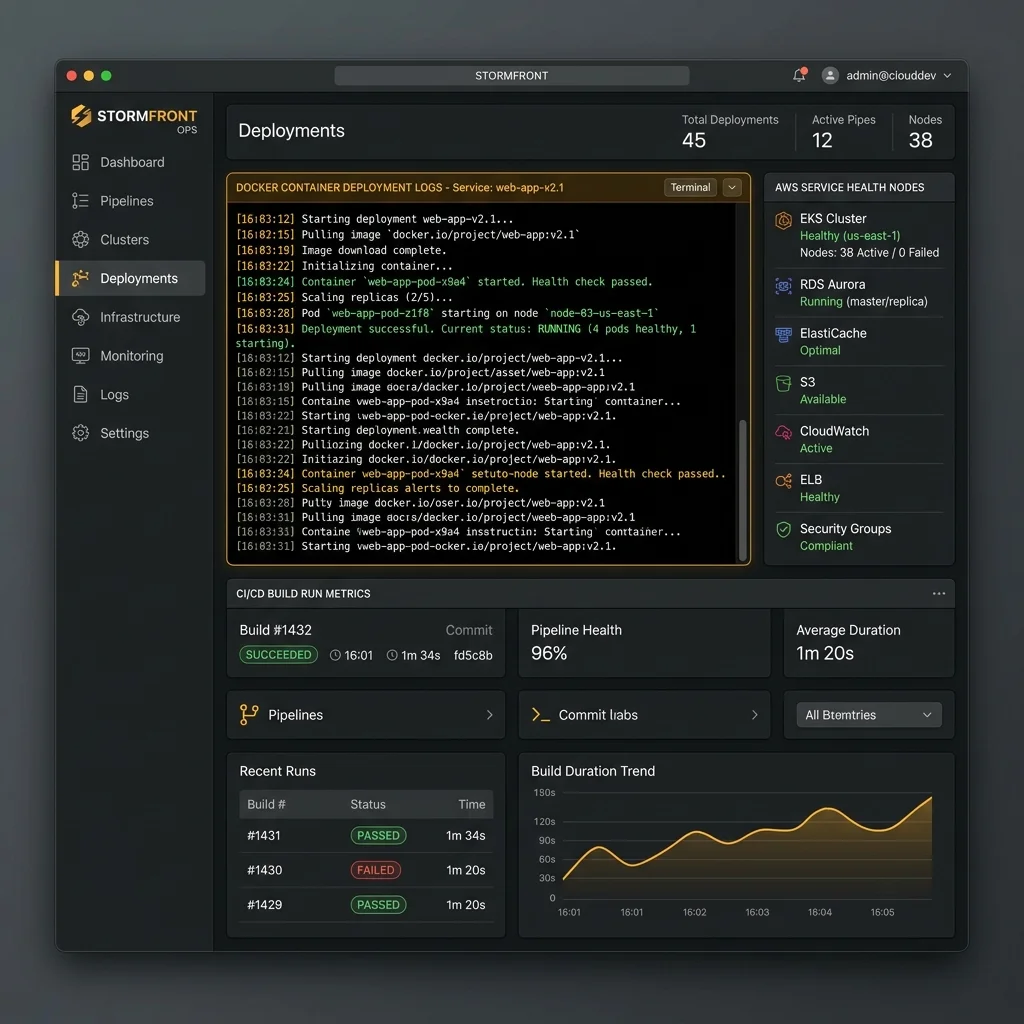This screenshot has height=1024, width=1024.
Task: Click the Clusters icon in sidebar
Action: pos(80,240)
